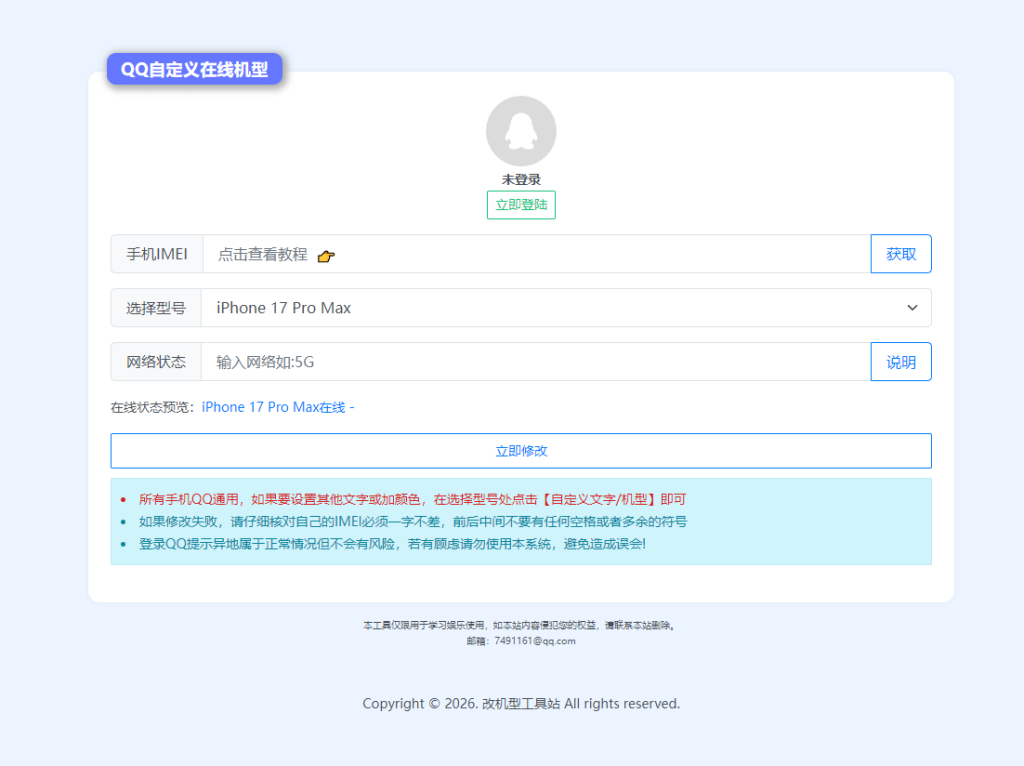Image resolution: width=1024 pixels, height=766 pixels.
Task: Click the 说明 button beside the network field
Action: 901,362
